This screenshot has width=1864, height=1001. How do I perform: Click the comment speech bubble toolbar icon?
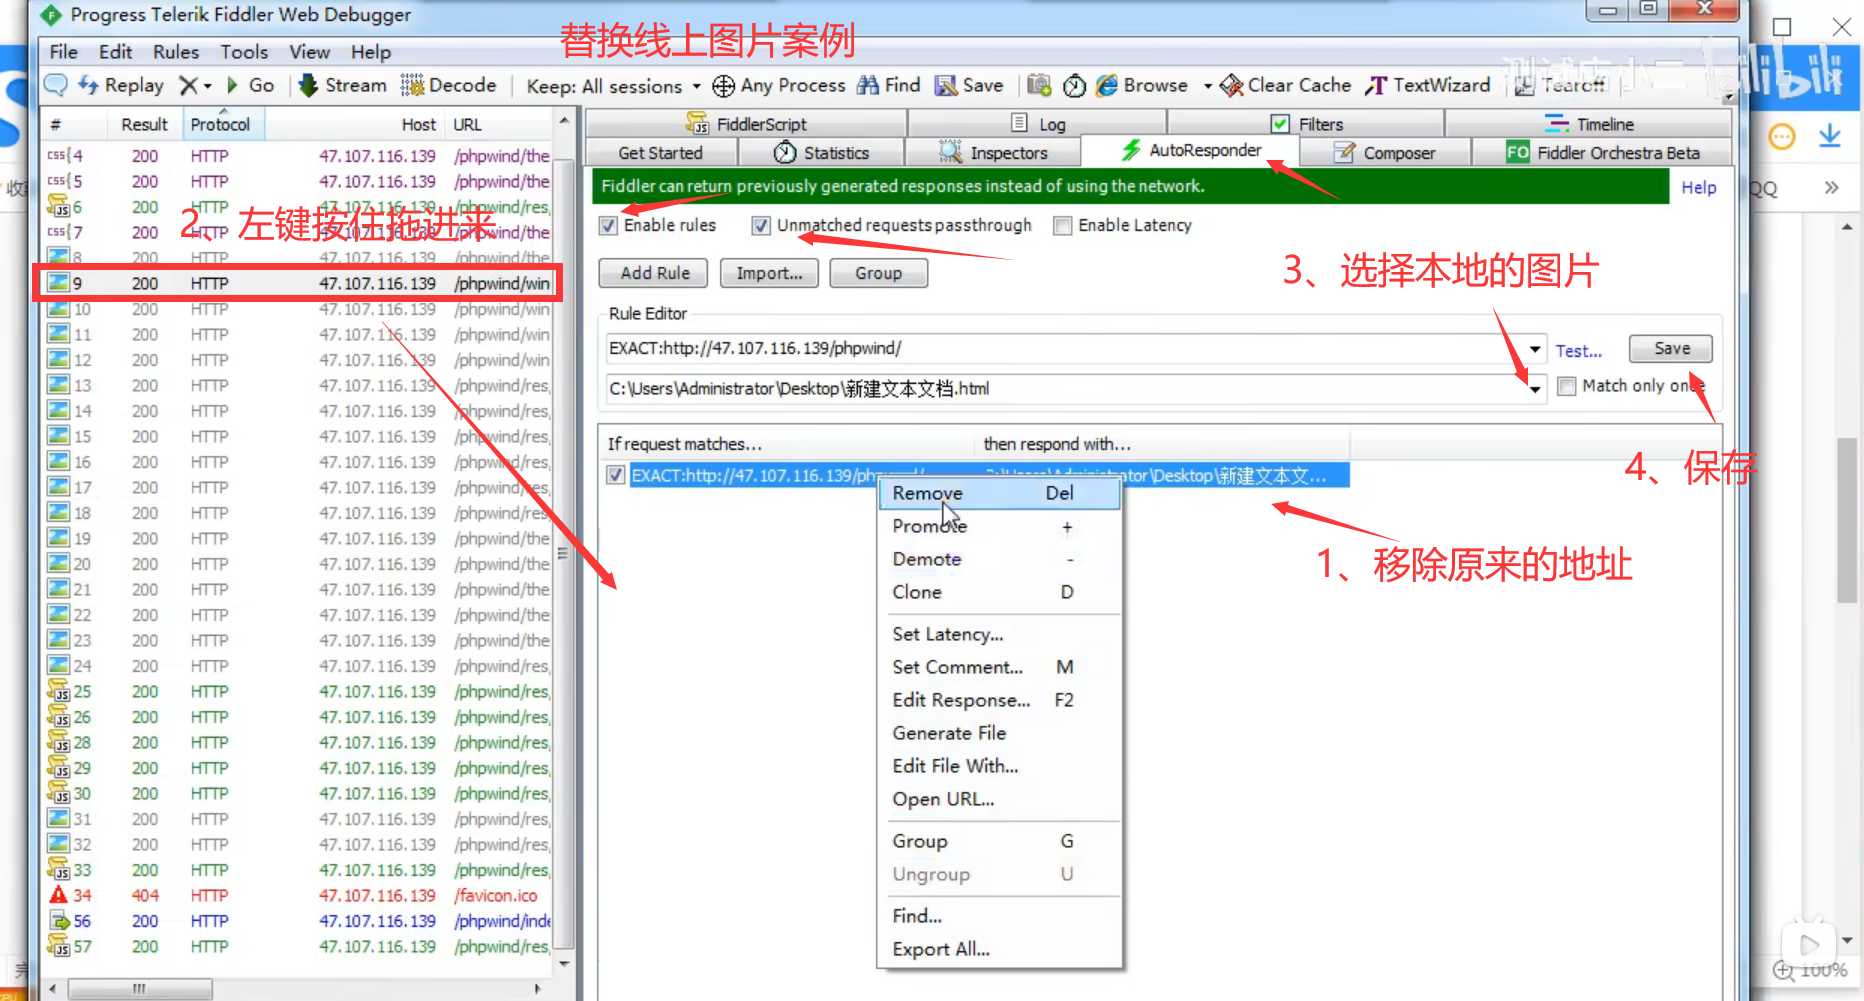pos(56,85)
